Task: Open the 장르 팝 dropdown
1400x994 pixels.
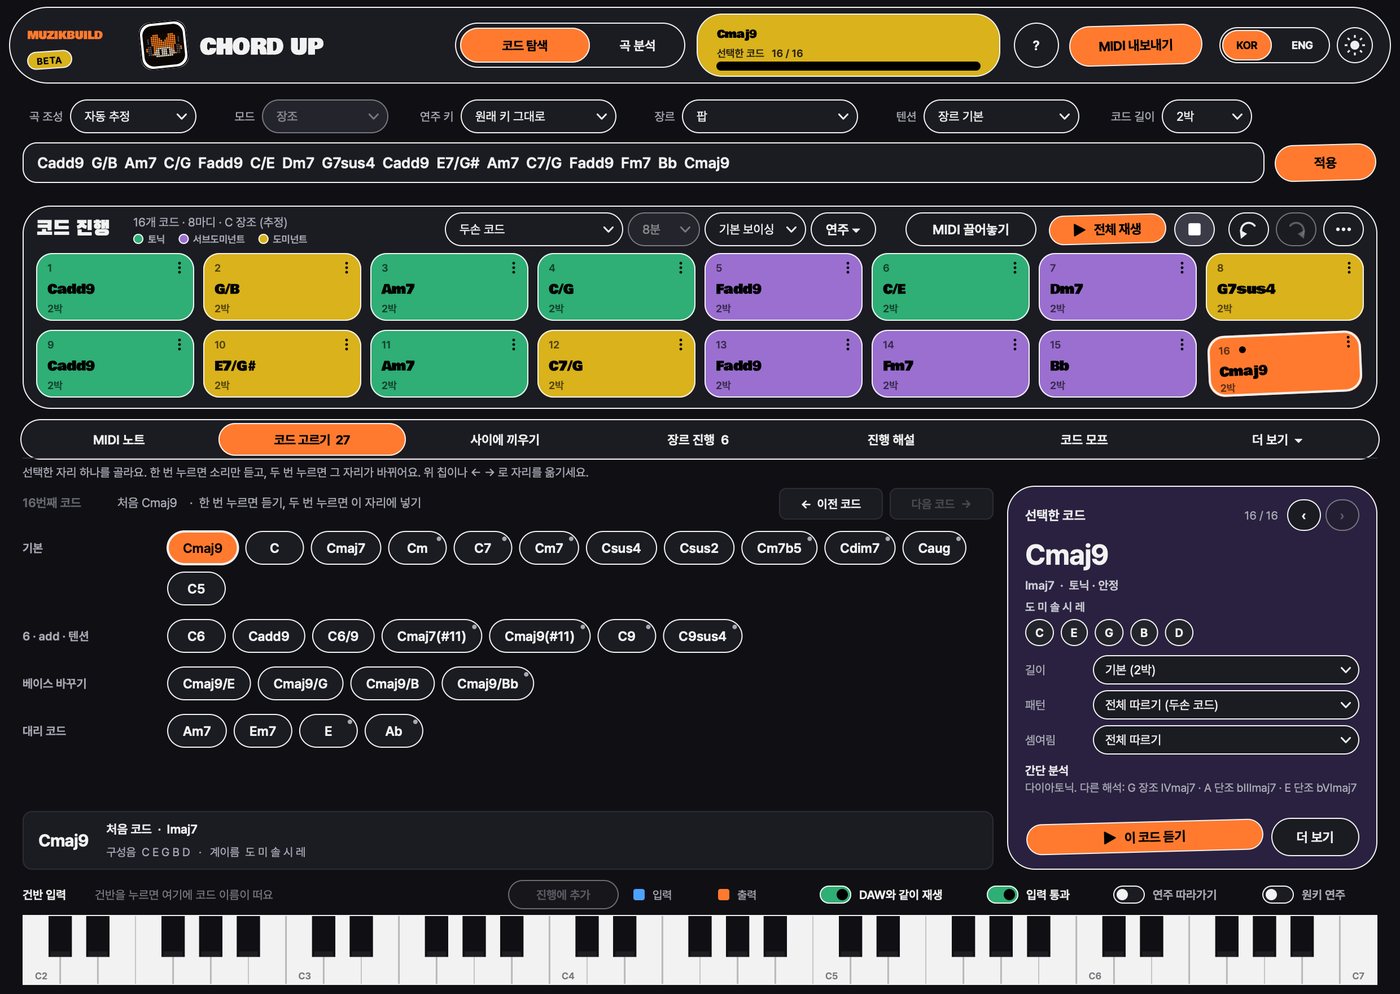Action: [x=770, y=116]
